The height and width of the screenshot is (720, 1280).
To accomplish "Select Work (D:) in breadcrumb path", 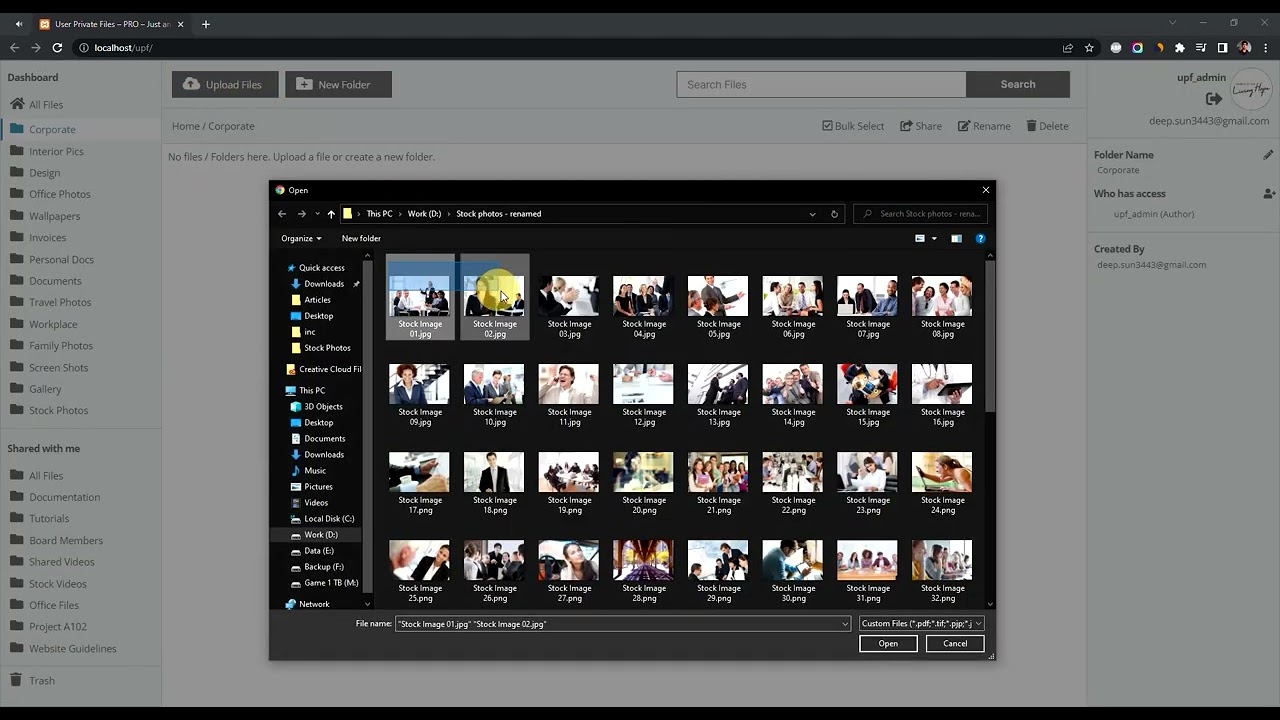I will click(424, 214).
